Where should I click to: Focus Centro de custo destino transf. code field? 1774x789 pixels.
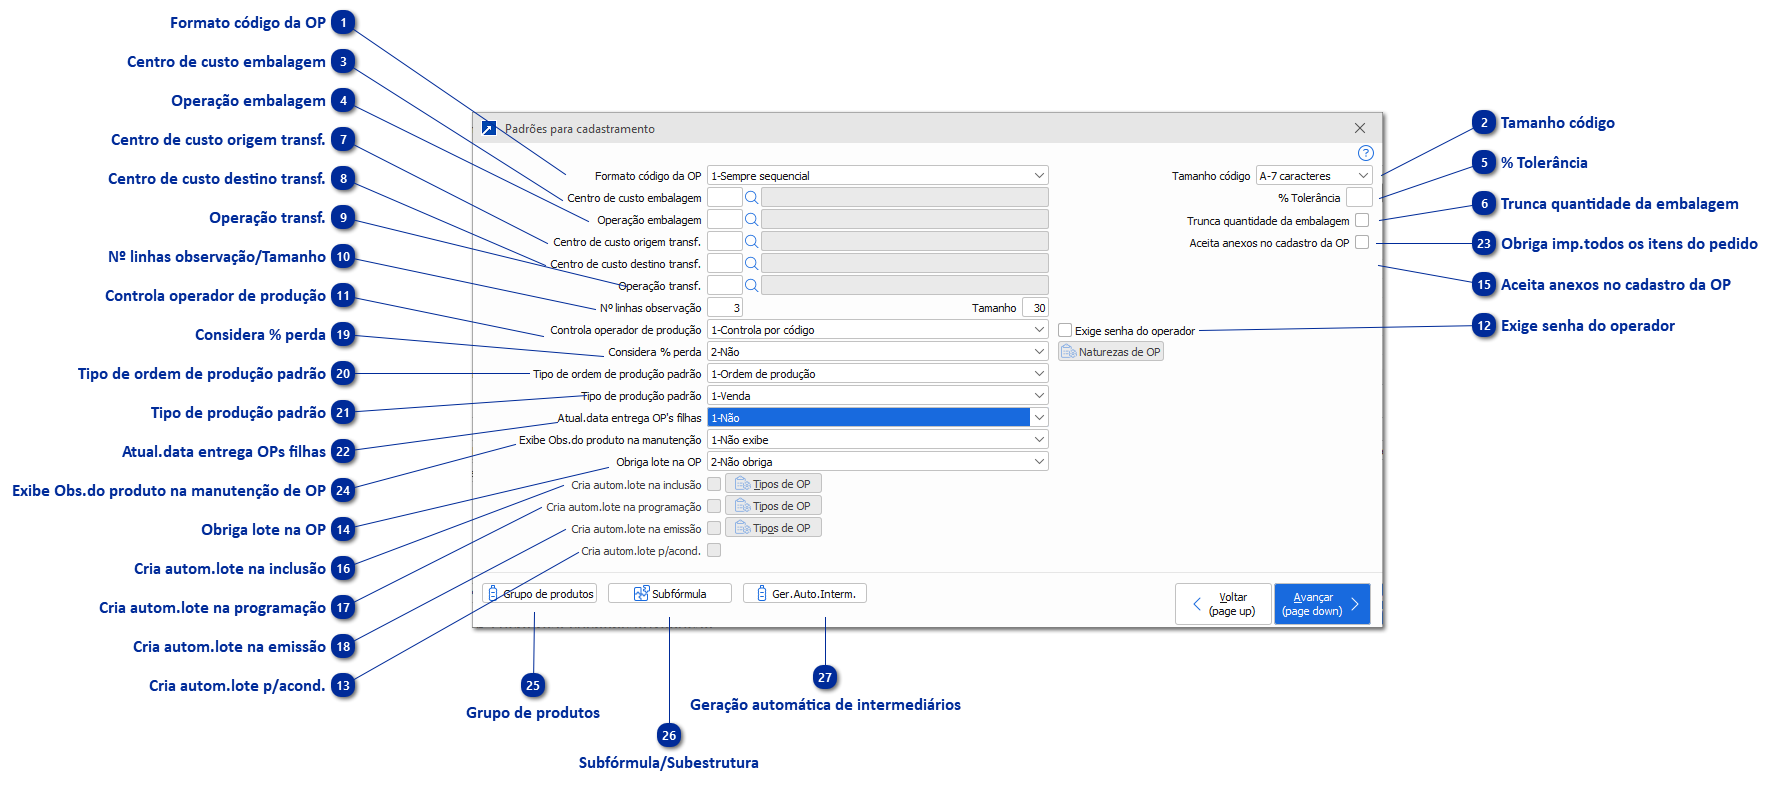coord(725,264)
